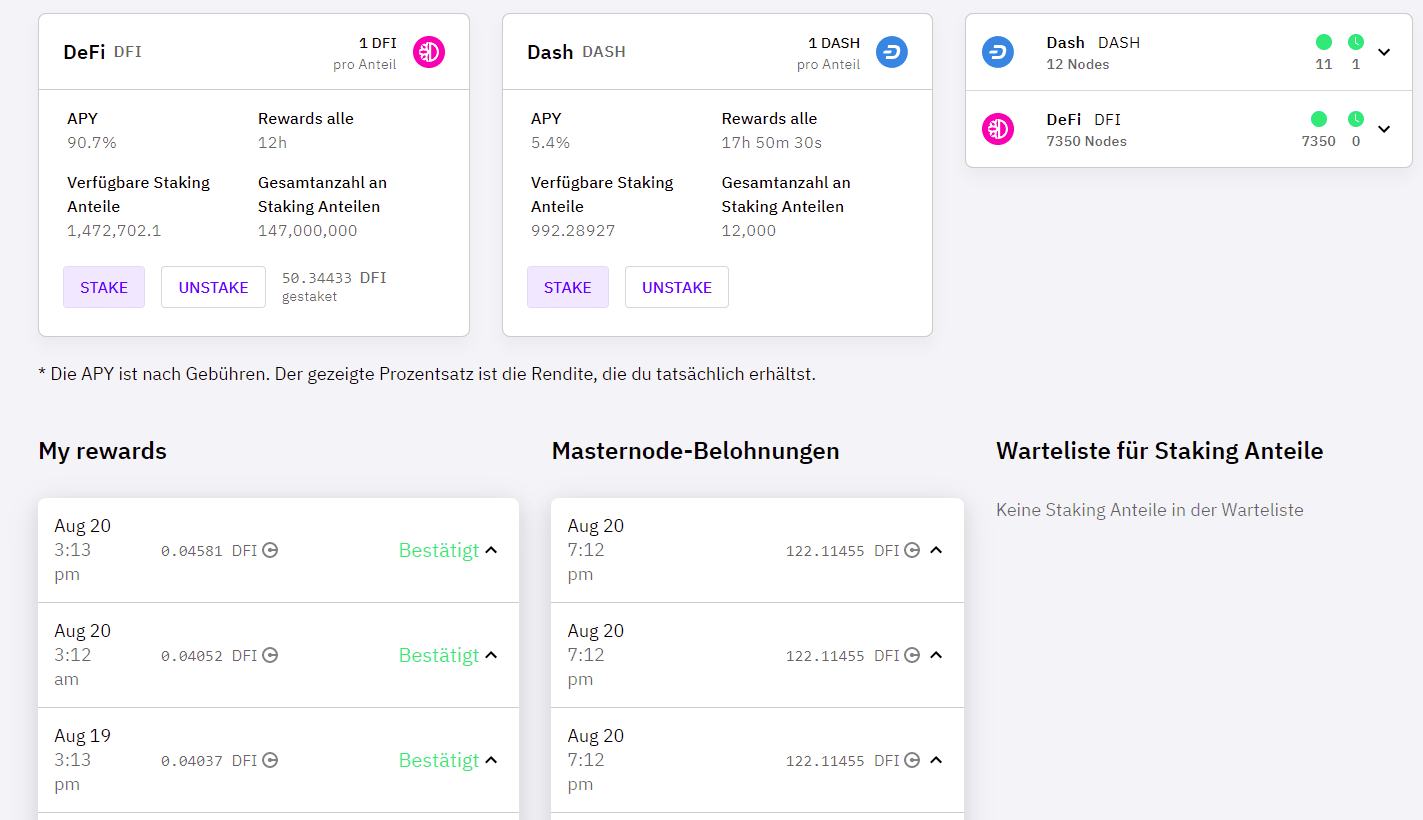Click the total DeFi shares value 147,000,000
Image resolution: width=1423 pixels, height=820 pixels.
point(308,231)
